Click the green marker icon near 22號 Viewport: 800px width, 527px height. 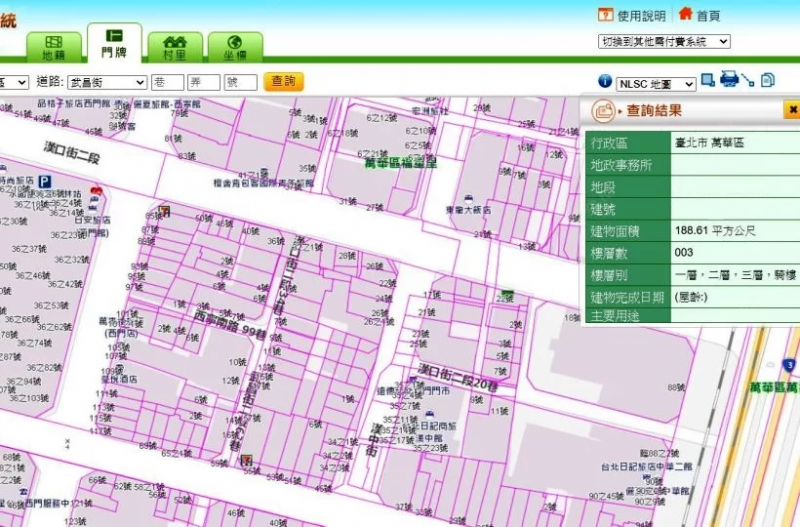[x=507, y=293]
